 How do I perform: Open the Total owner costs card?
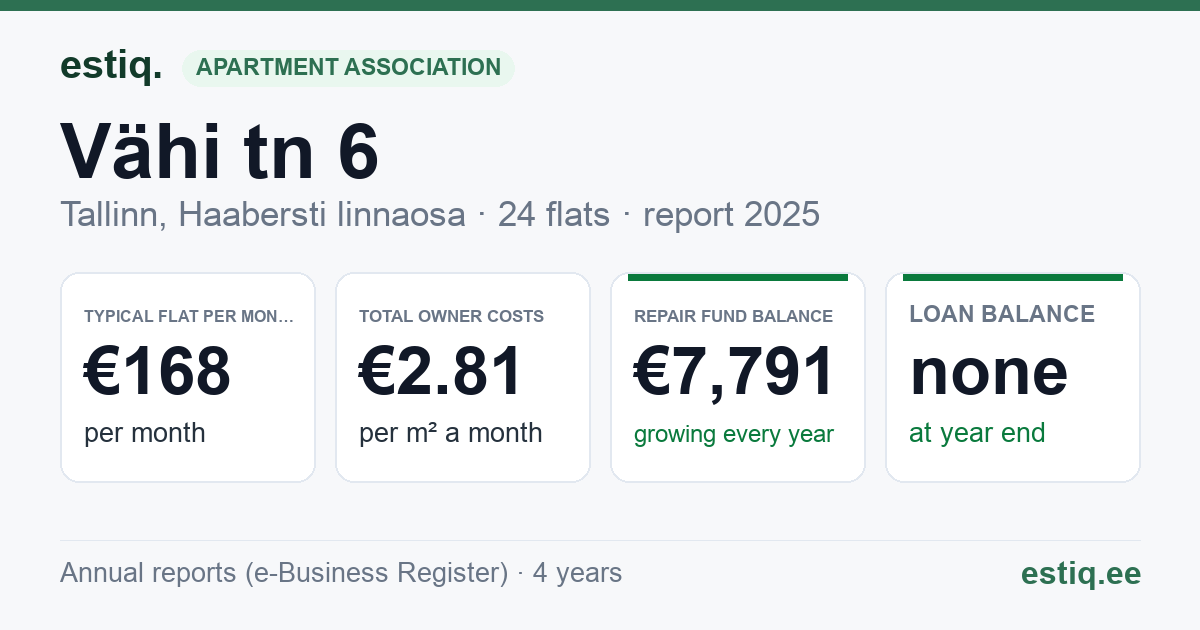[x=463, y=377]
